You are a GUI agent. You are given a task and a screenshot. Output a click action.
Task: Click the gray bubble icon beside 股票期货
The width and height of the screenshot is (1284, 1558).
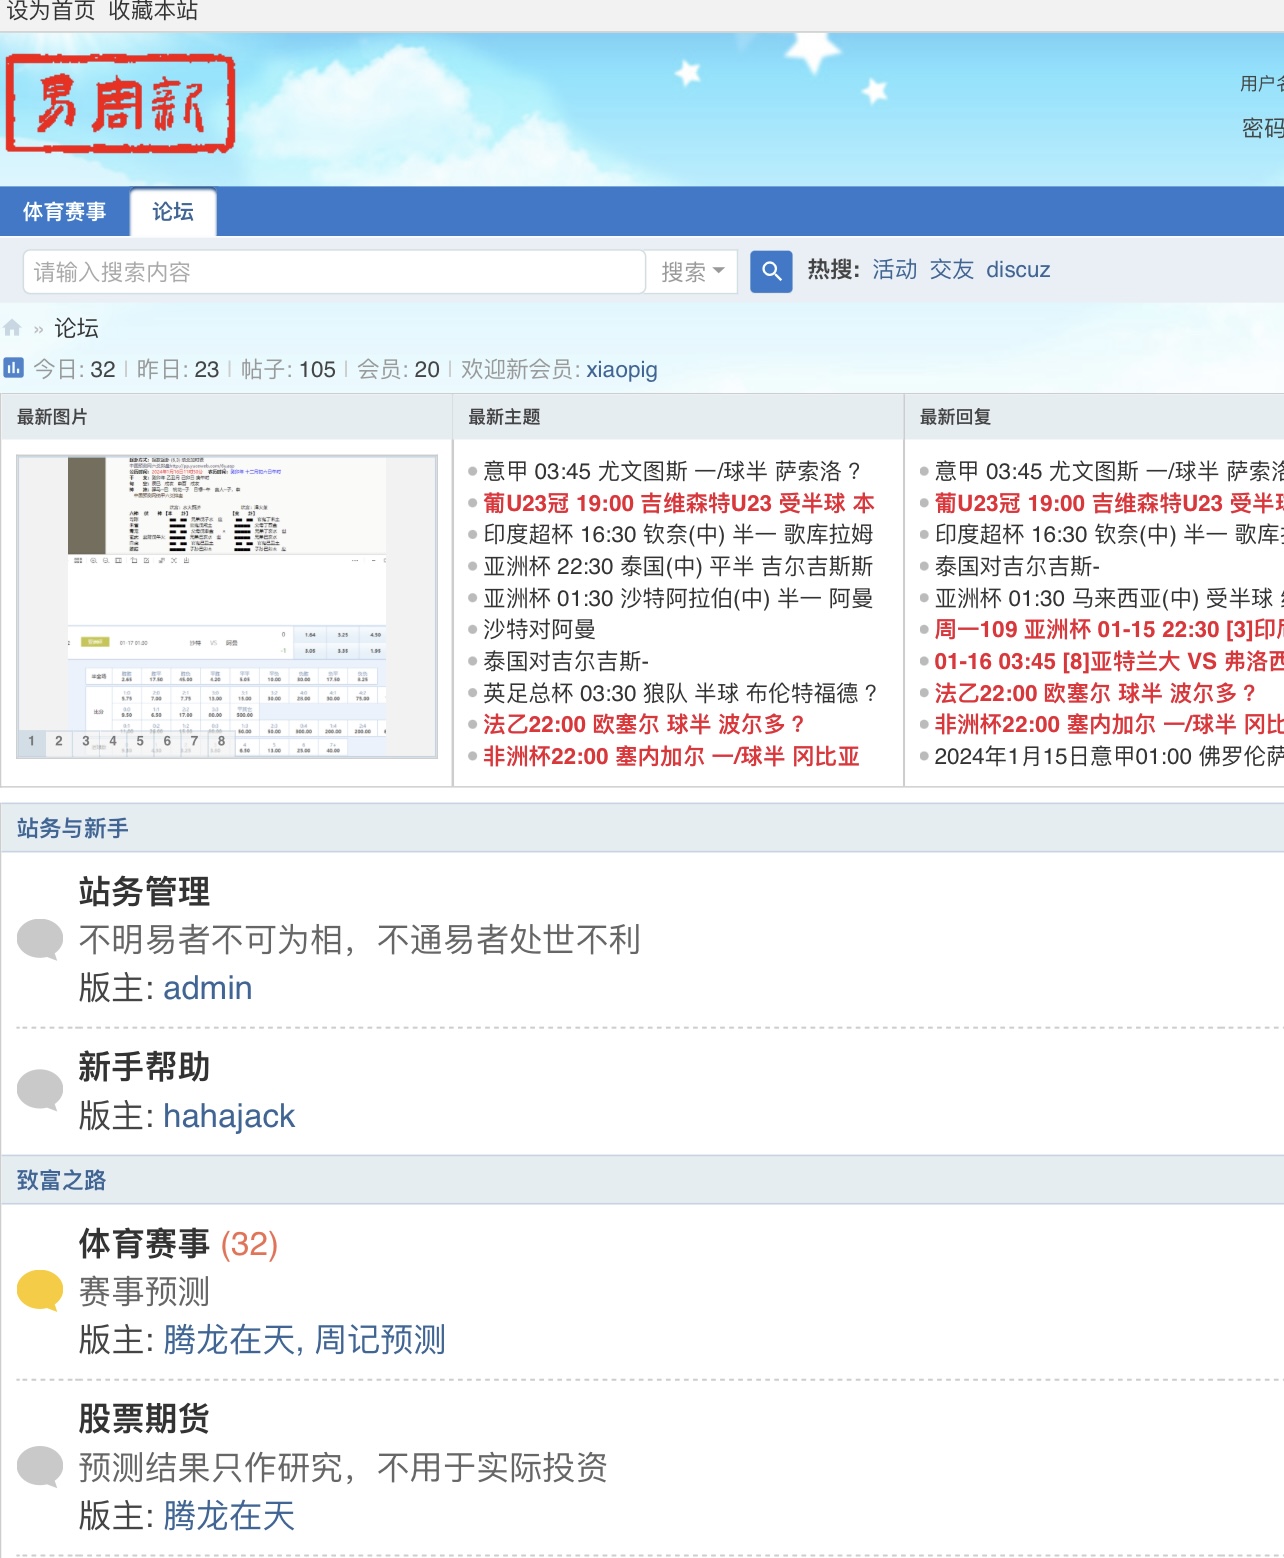(40, 1467)
